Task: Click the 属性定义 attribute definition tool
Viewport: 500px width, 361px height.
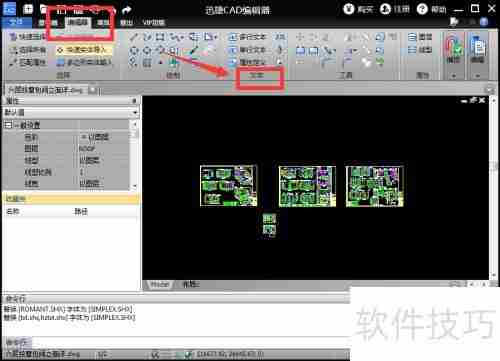Action: (248, 62)
